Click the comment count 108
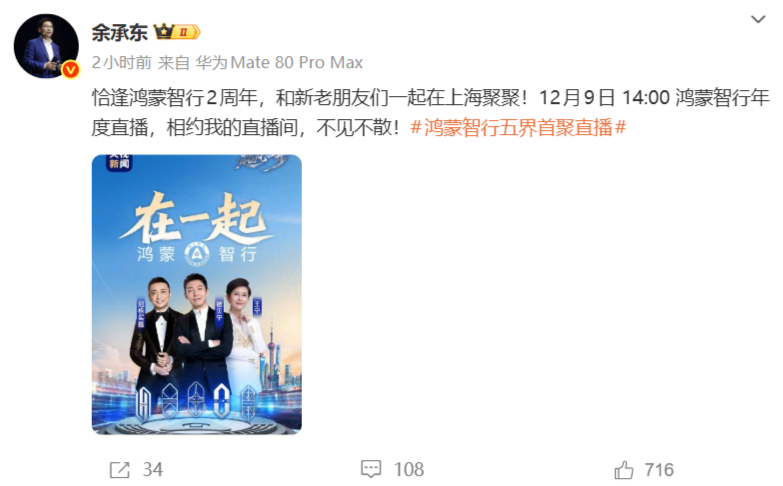783x486 pixels. click(x=409, y=469)
